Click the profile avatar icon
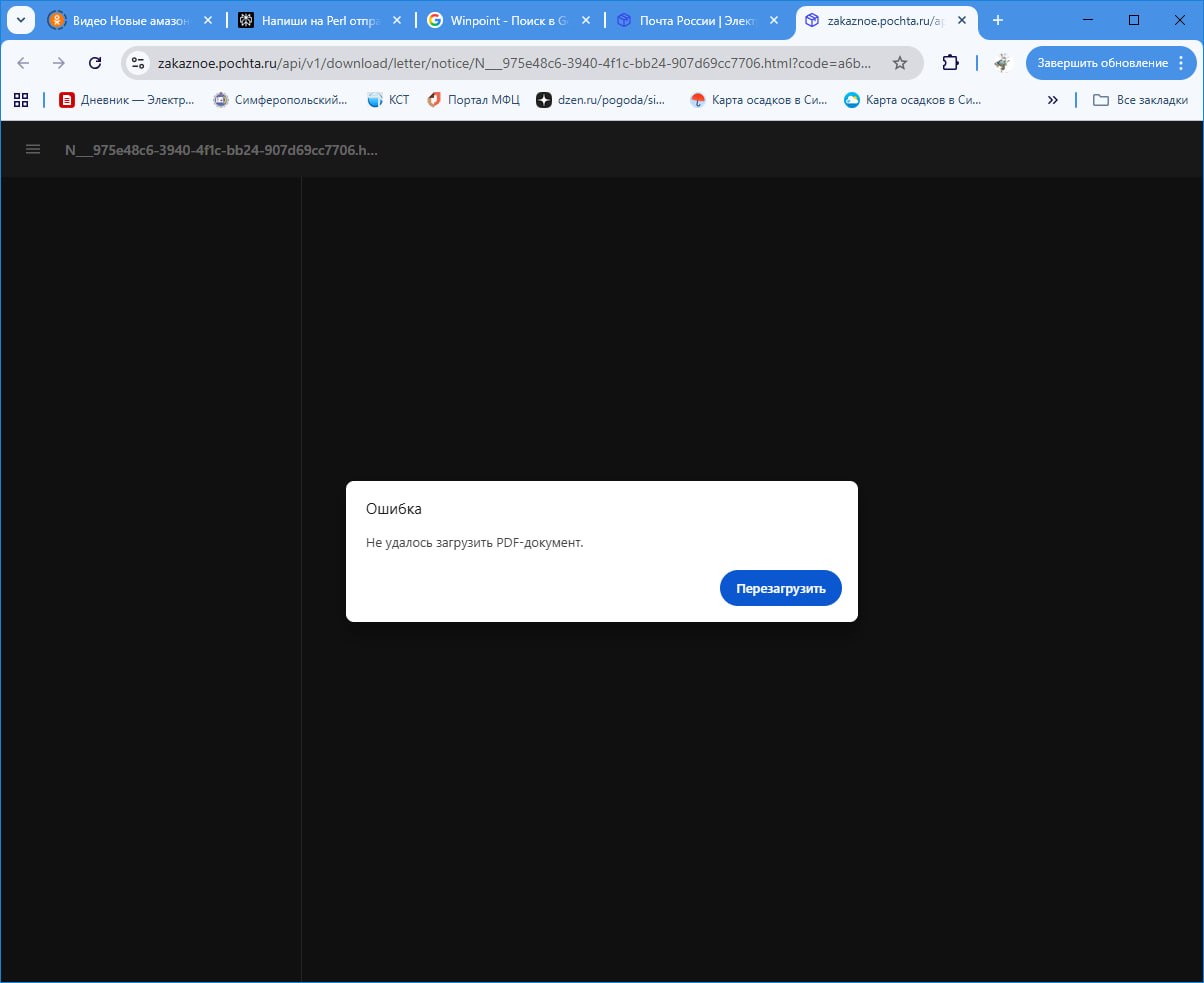The image size is (1204, 983). 1002,63
